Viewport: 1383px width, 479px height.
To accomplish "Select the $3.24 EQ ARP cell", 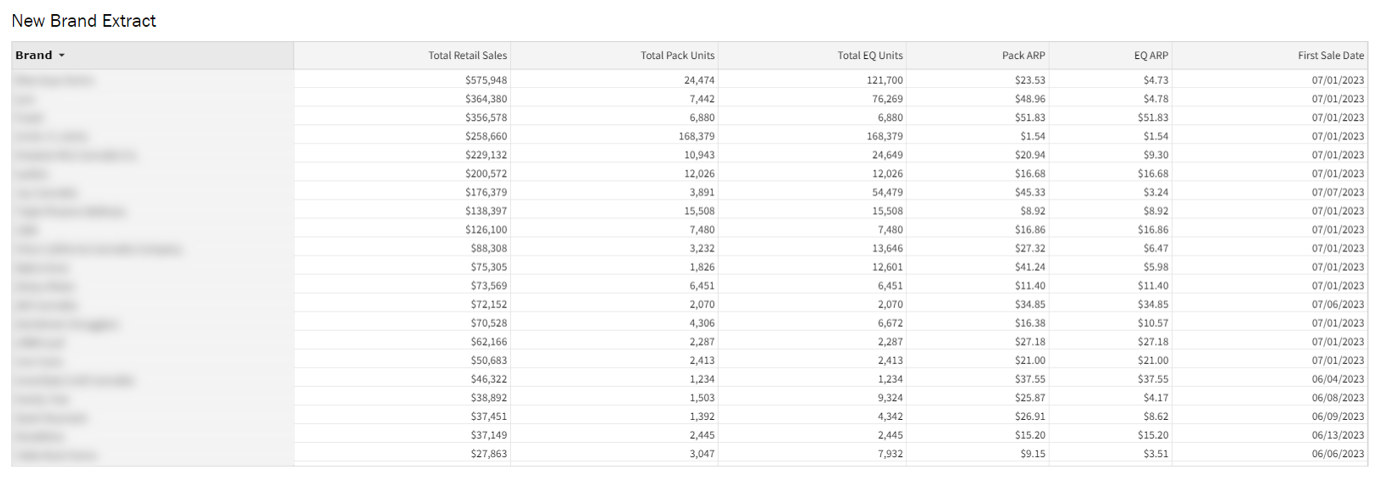I will (1156, 192).
